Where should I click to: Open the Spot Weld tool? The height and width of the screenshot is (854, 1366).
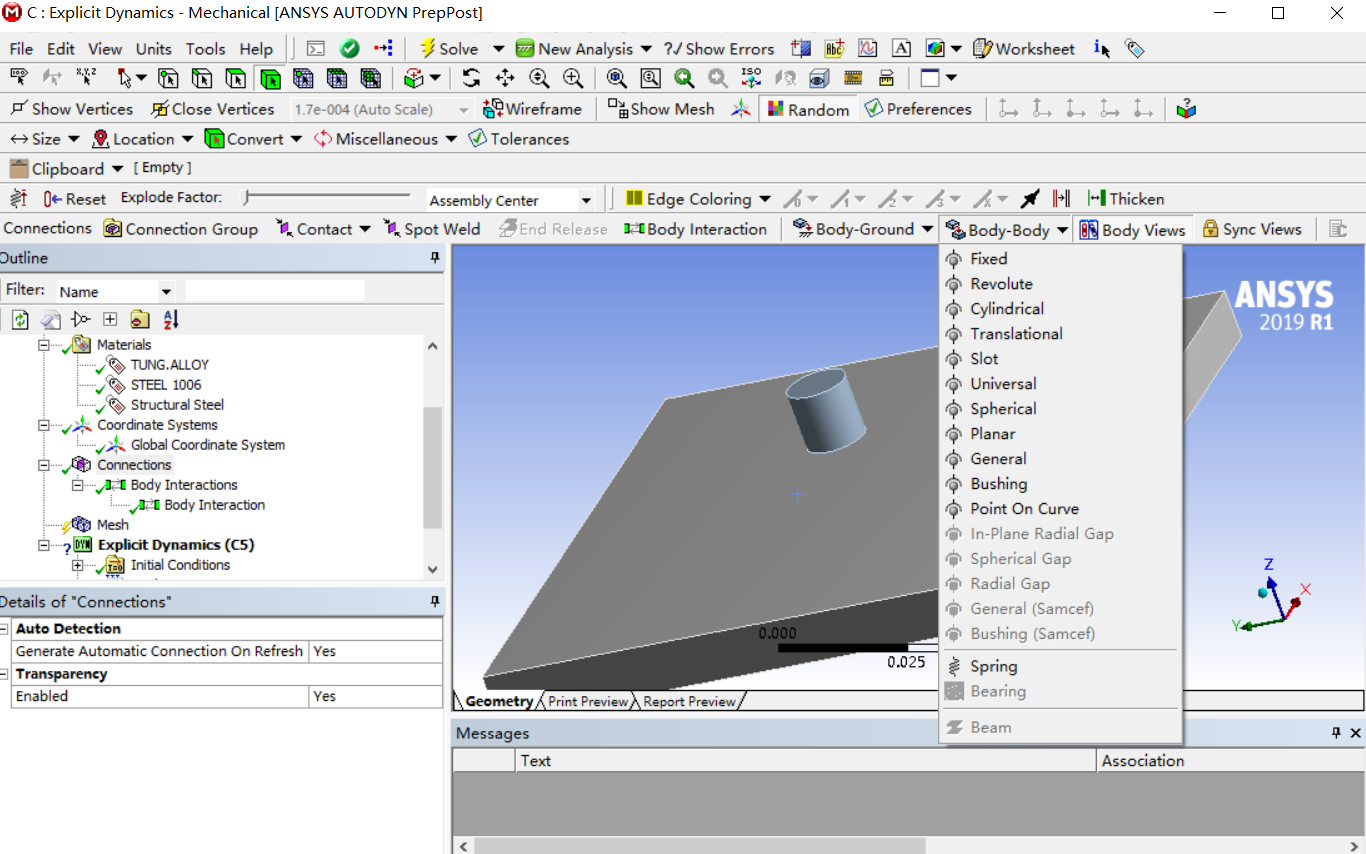[432, 229]
